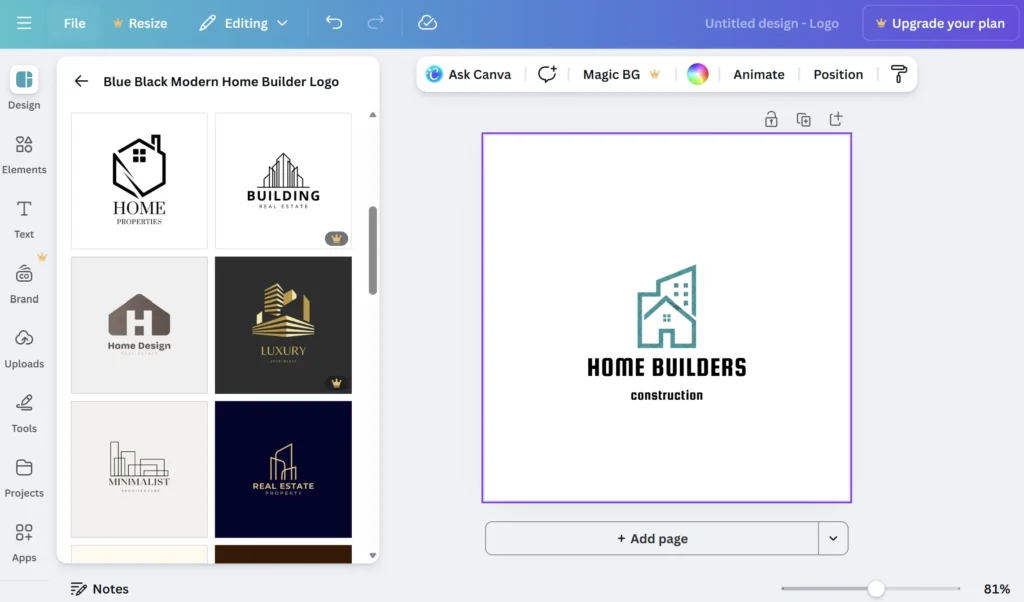Click the Upgrade your plan button

coord(940,22)
